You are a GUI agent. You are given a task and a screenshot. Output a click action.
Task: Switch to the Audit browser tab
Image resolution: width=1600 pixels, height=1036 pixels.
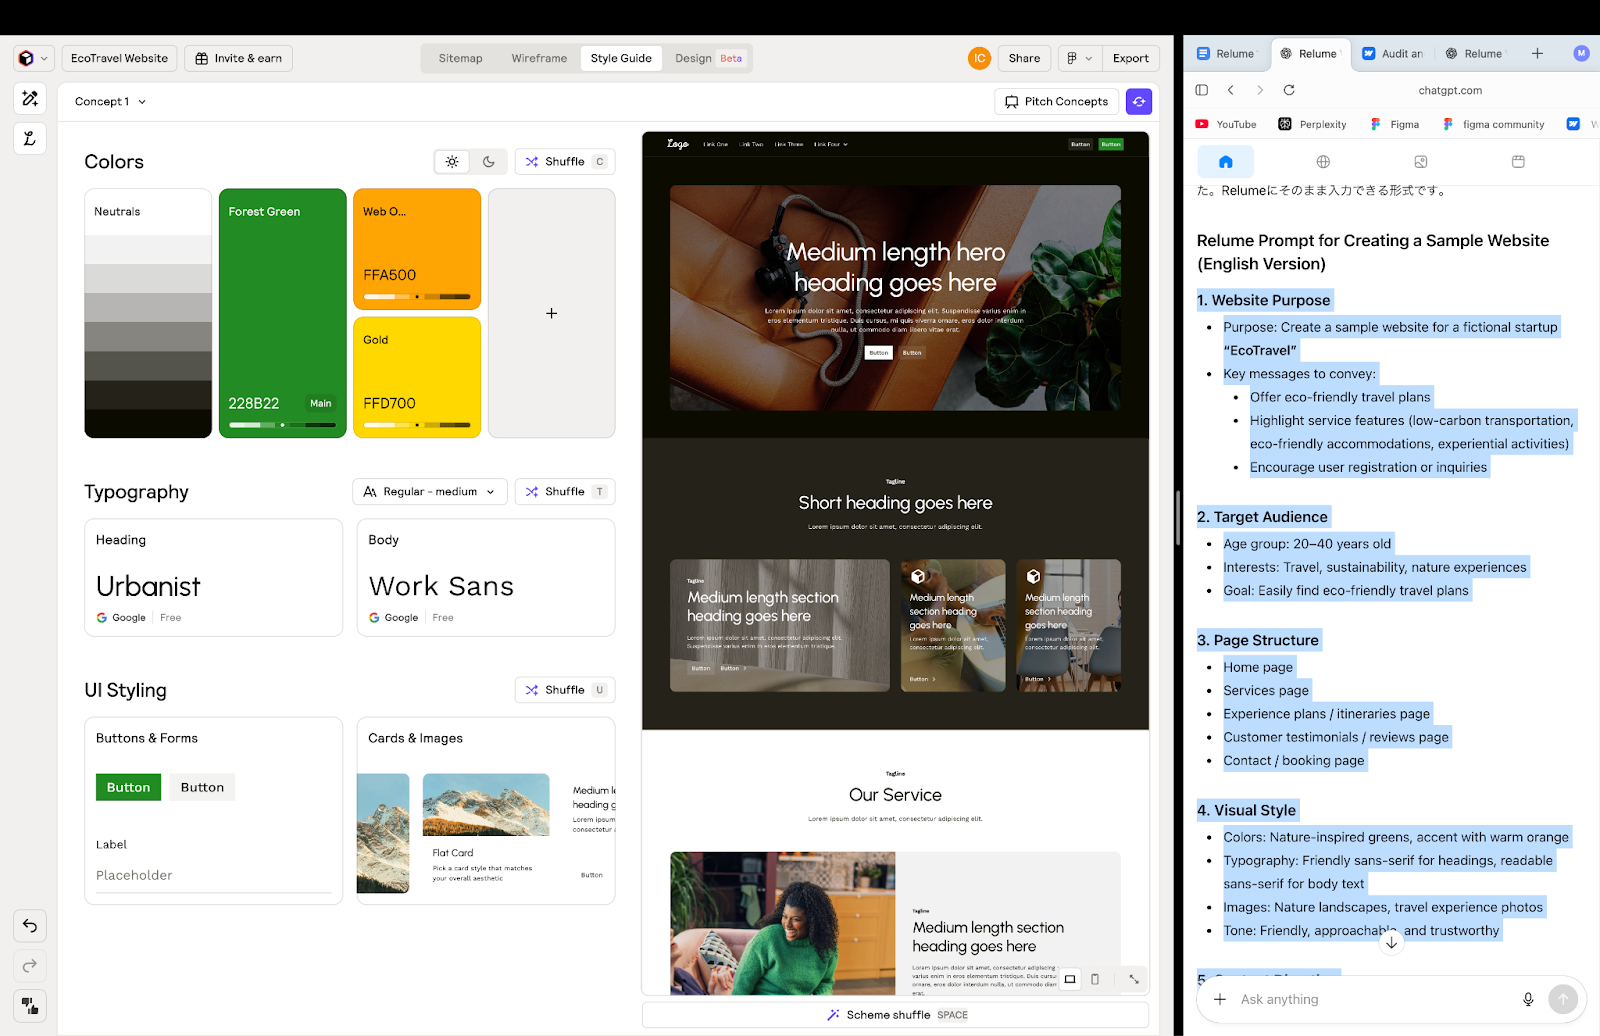click(x=1393, y=54)
